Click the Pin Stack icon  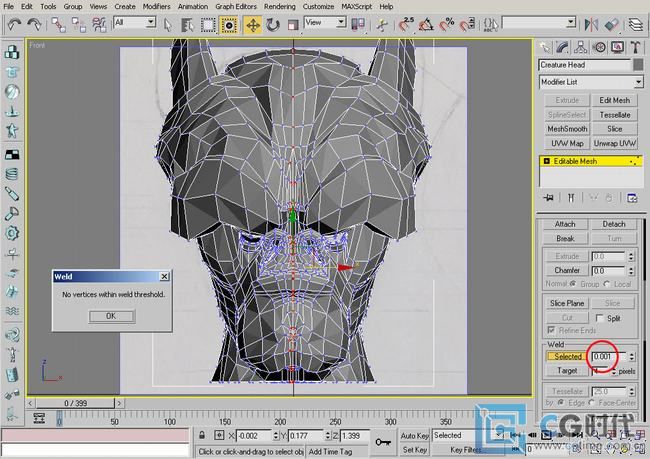[x=548, y=198]
